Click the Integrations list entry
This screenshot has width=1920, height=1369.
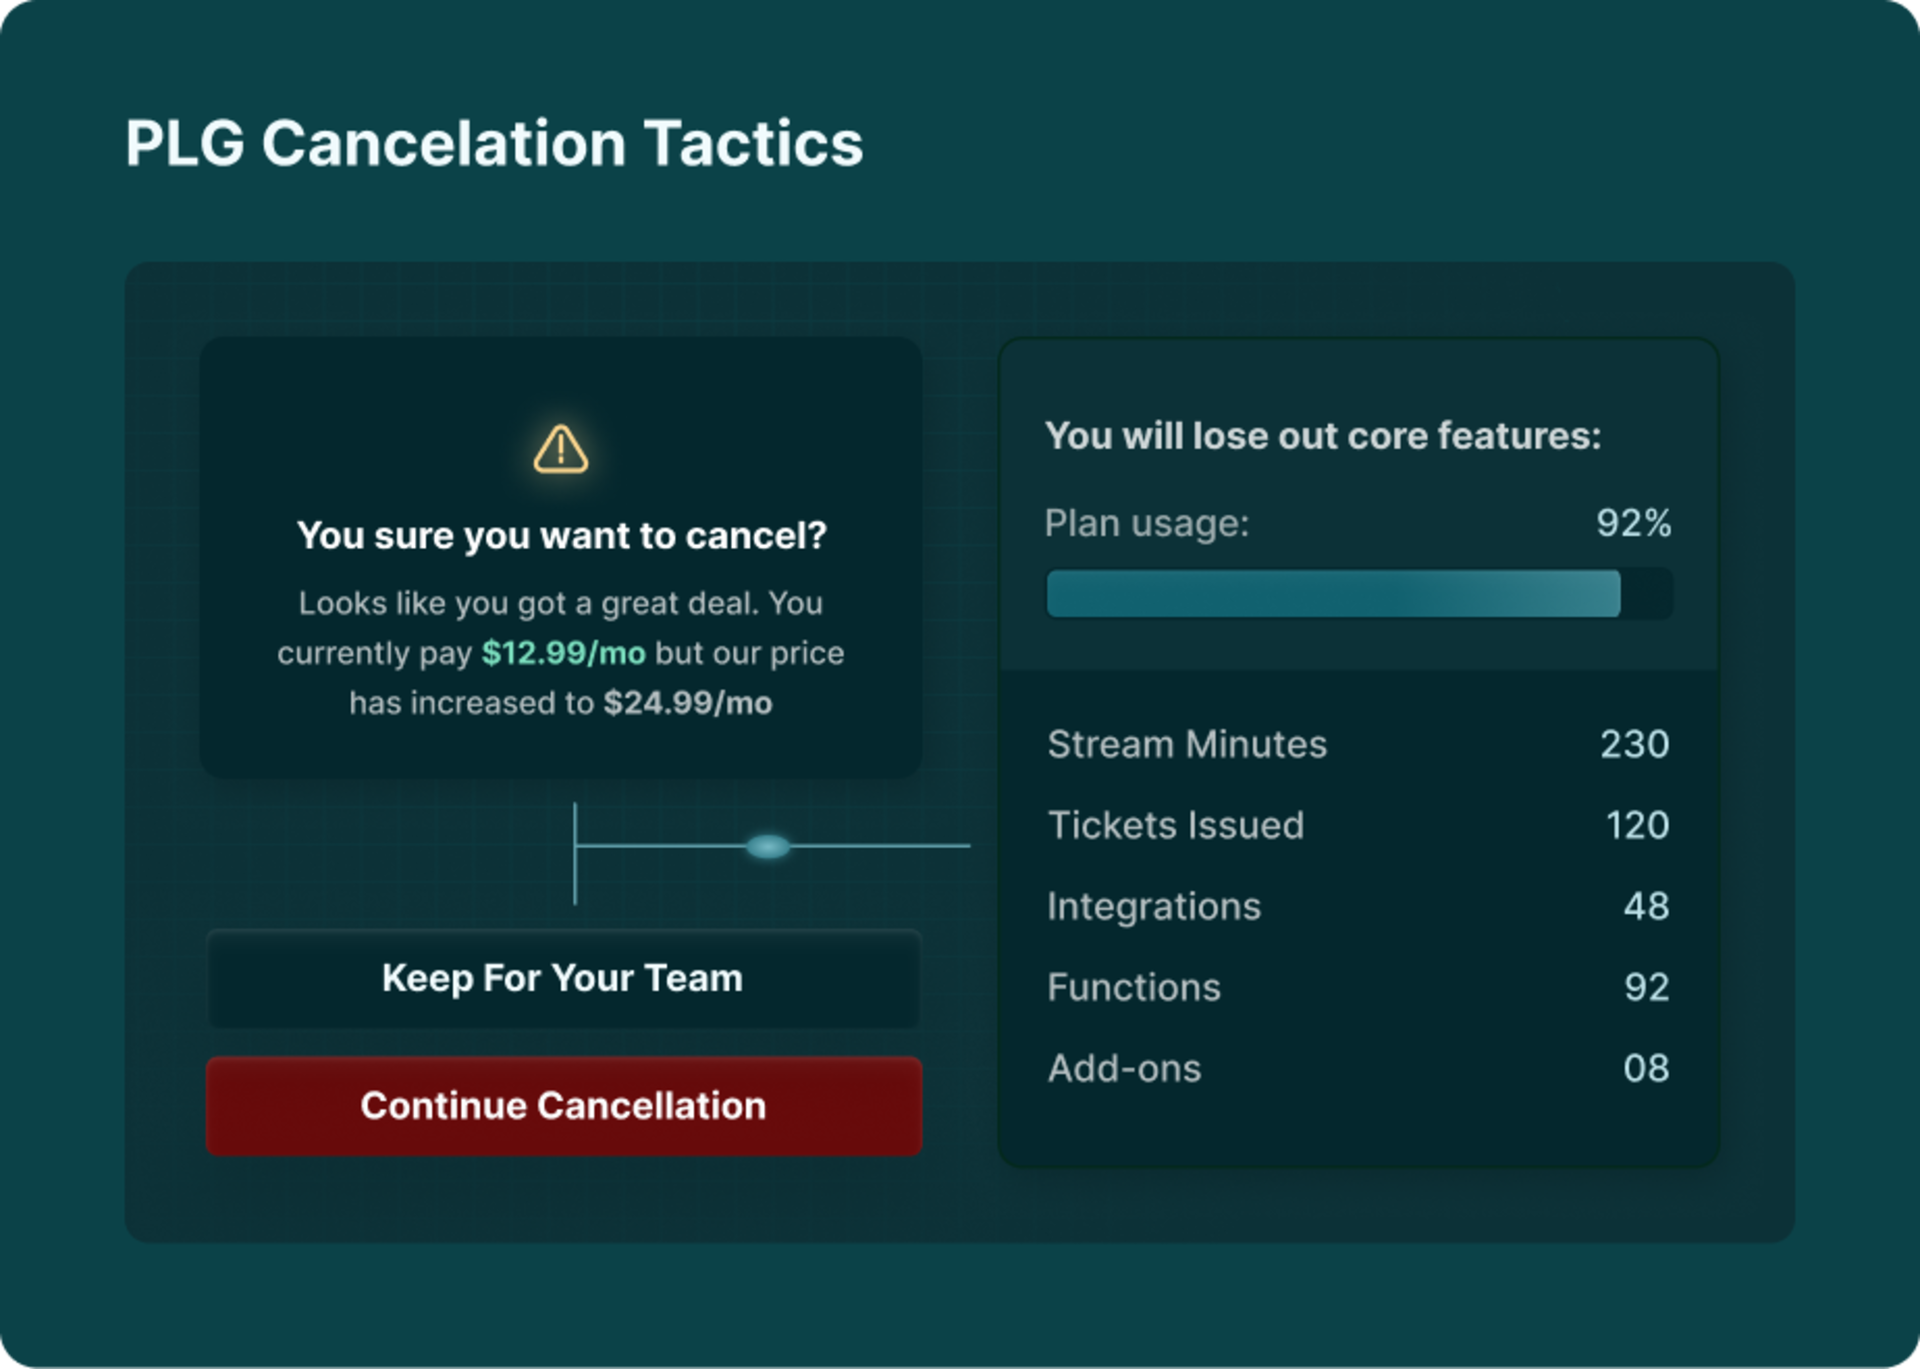click(x=1153, y=906)
